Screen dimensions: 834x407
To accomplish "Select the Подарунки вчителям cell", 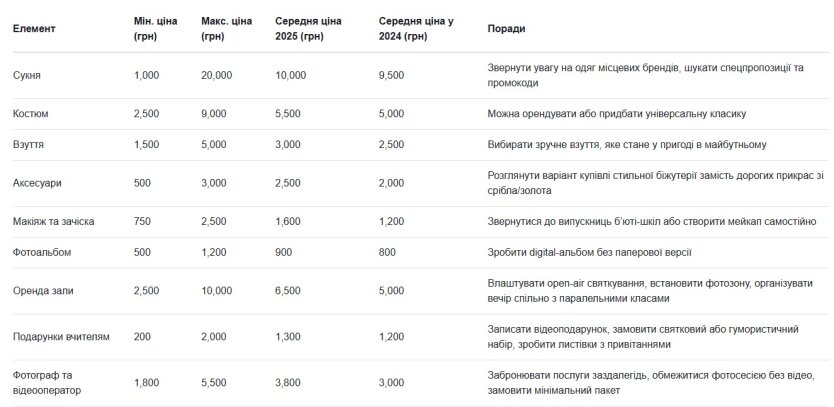I will (61, 337).
